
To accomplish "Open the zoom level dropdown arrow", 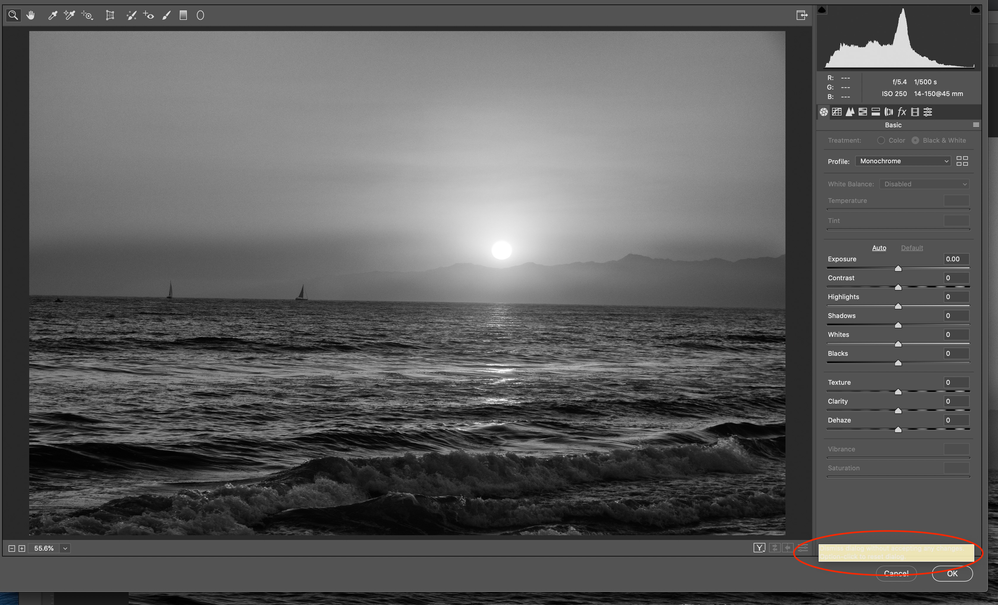I will 65,548.
